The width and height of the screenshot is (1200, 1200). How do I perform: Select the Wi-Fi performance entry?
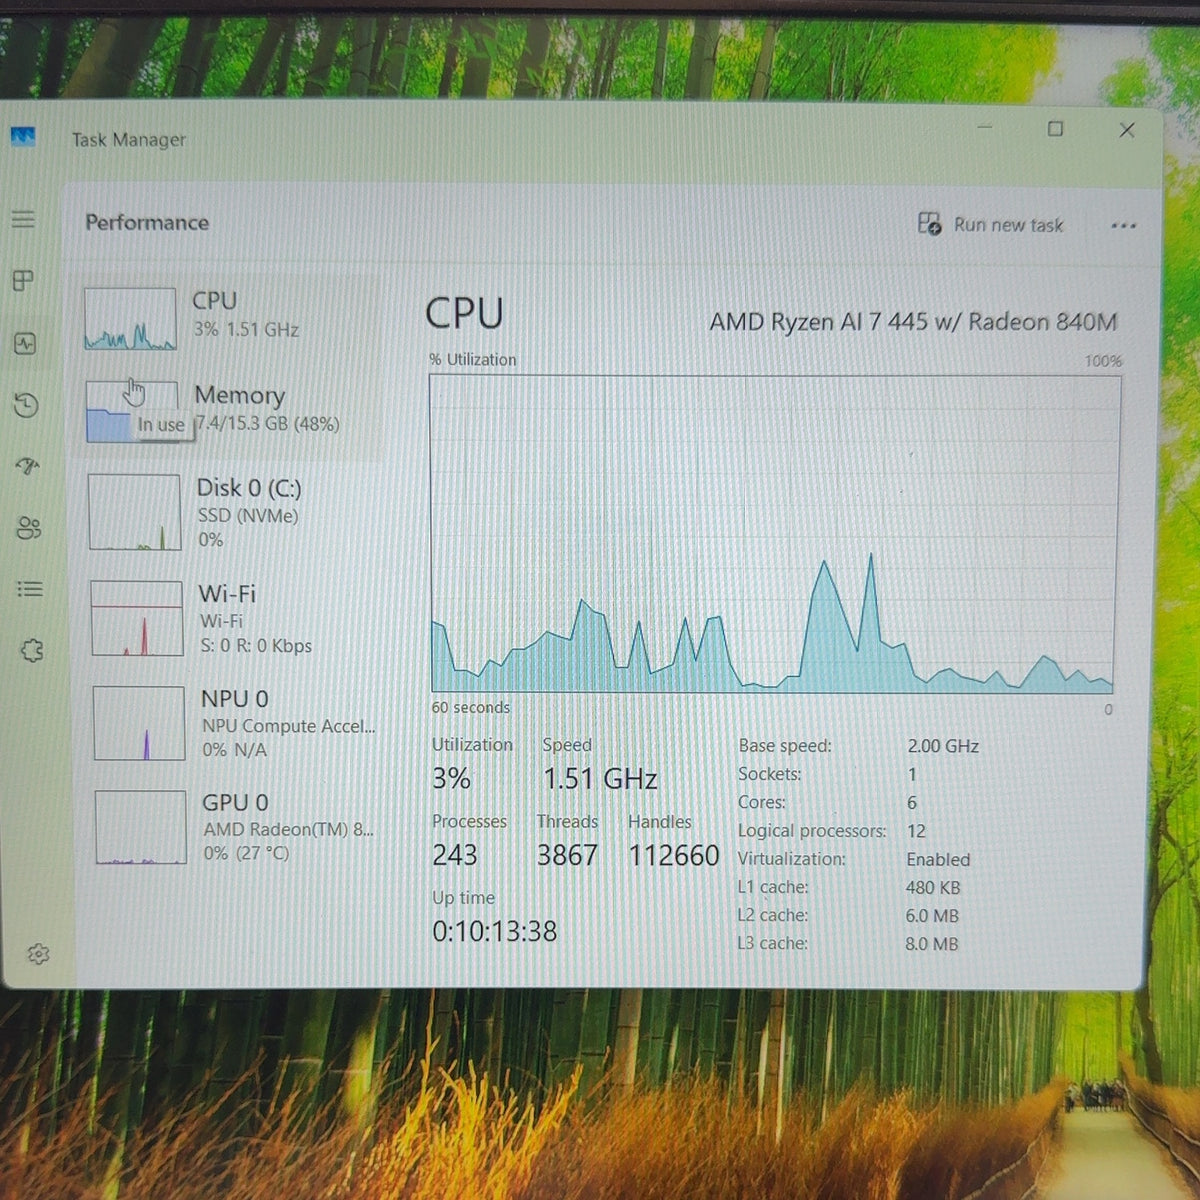pos(234,618)
